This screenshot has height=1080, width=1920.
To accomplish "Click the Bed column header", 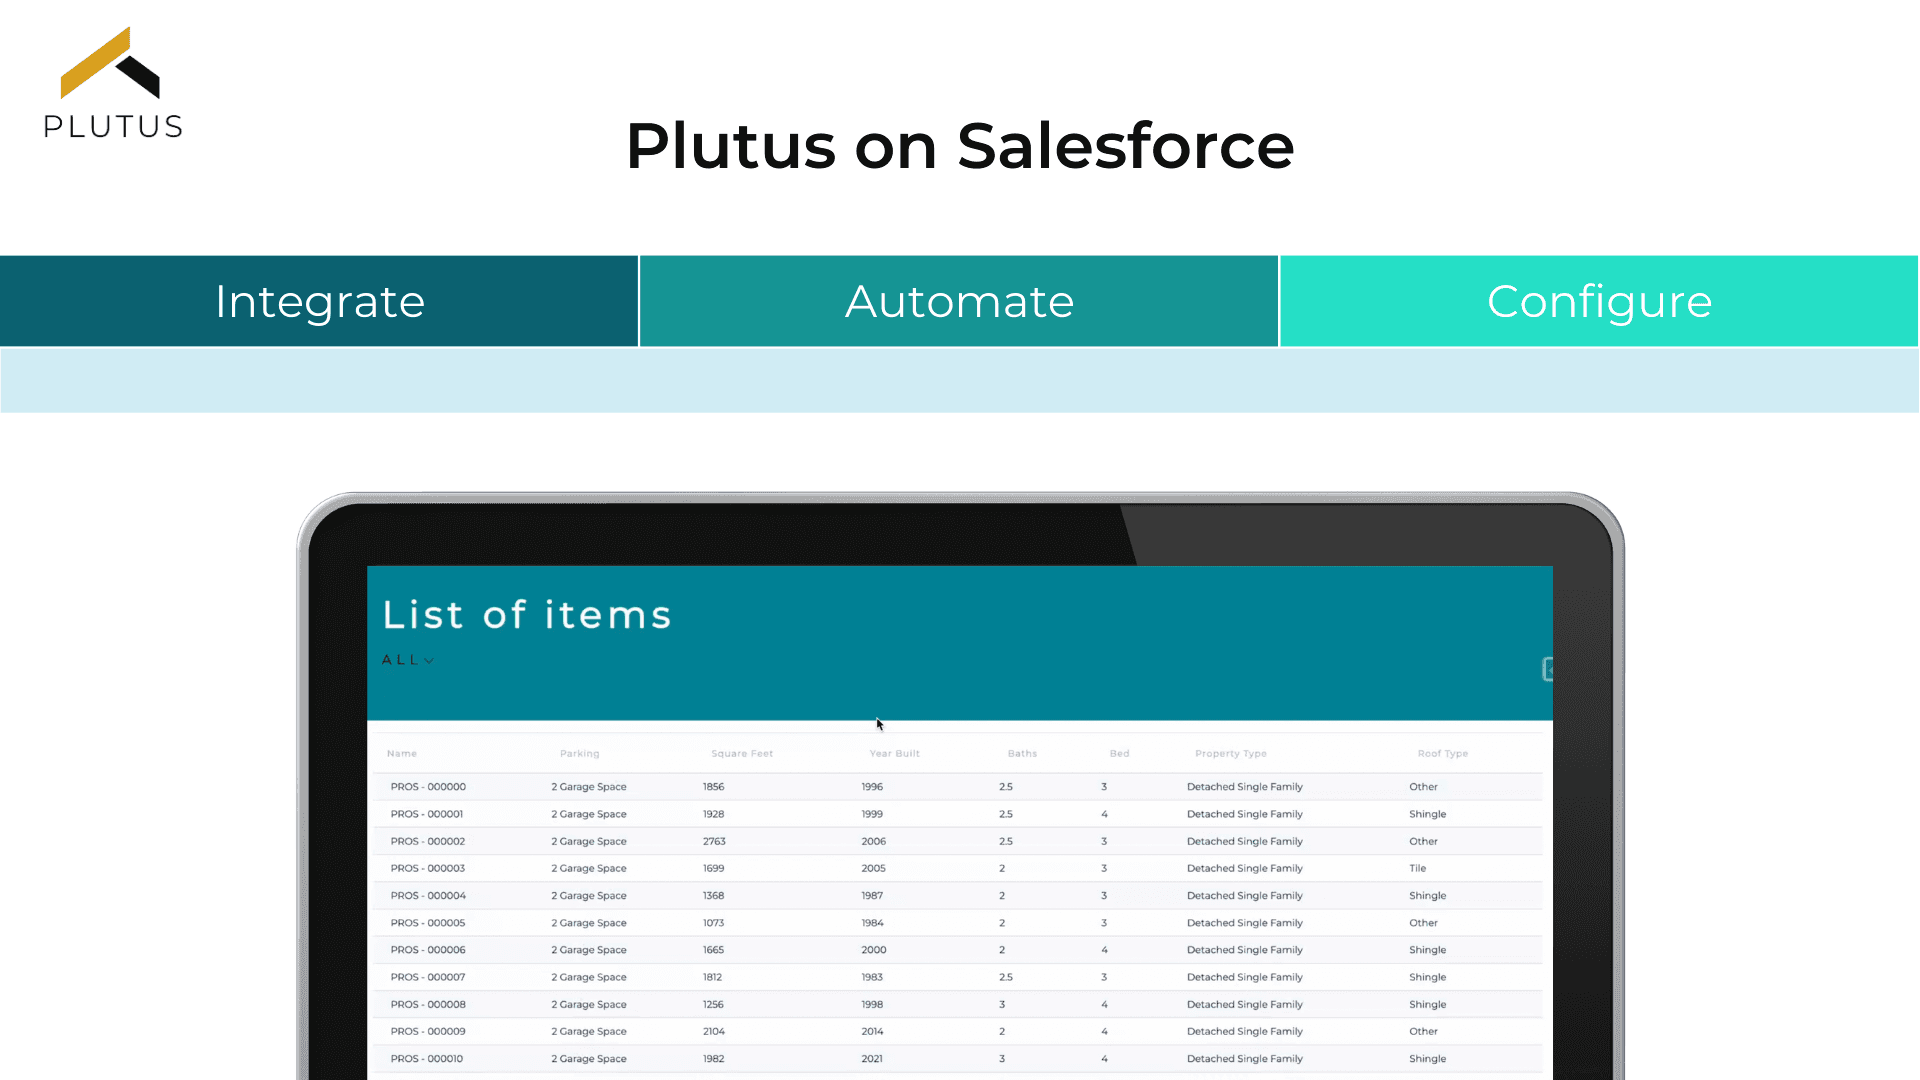I will coord(1120,754).
